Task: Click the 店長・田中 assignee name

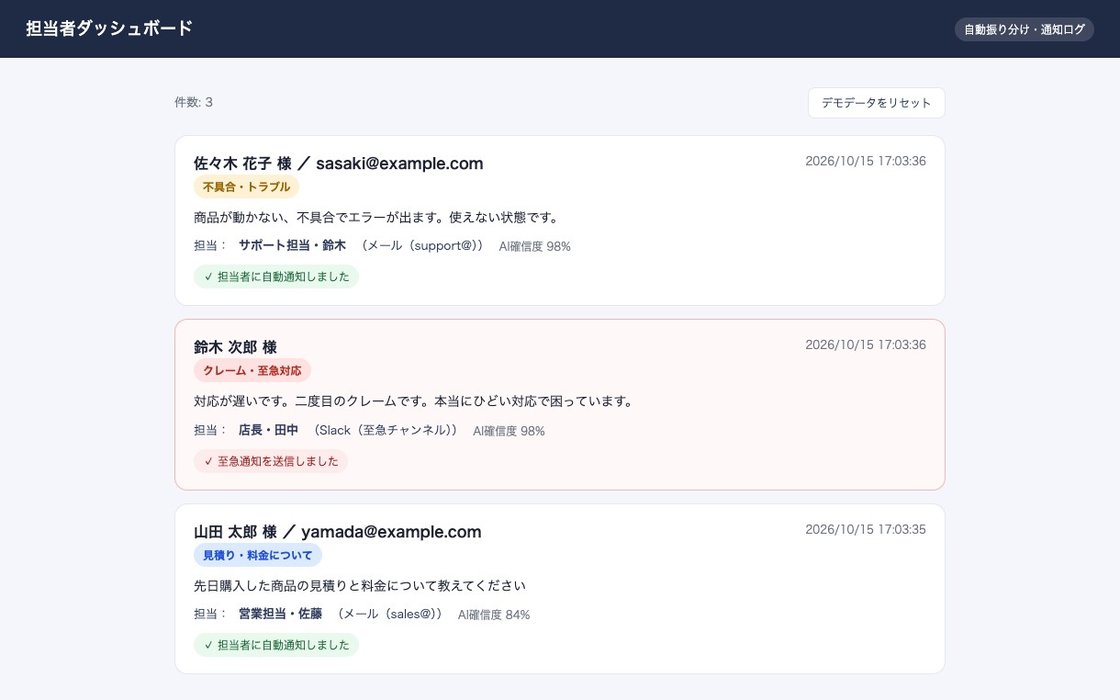Action: tap(269, 430)
